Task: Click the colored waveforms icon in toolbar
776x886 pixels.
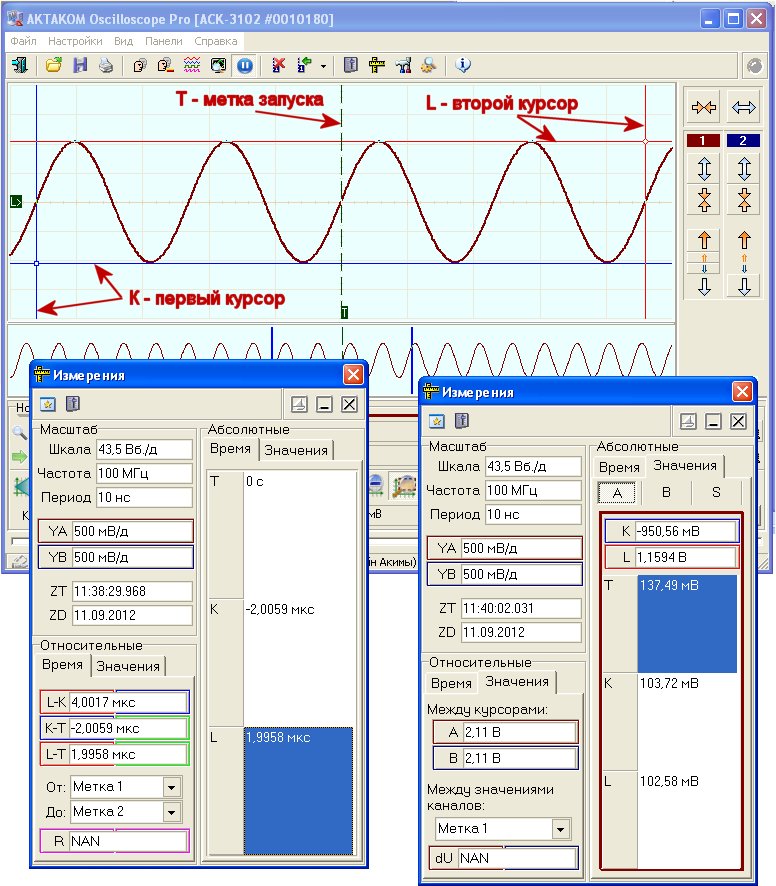Action: (x=192, y=65)
